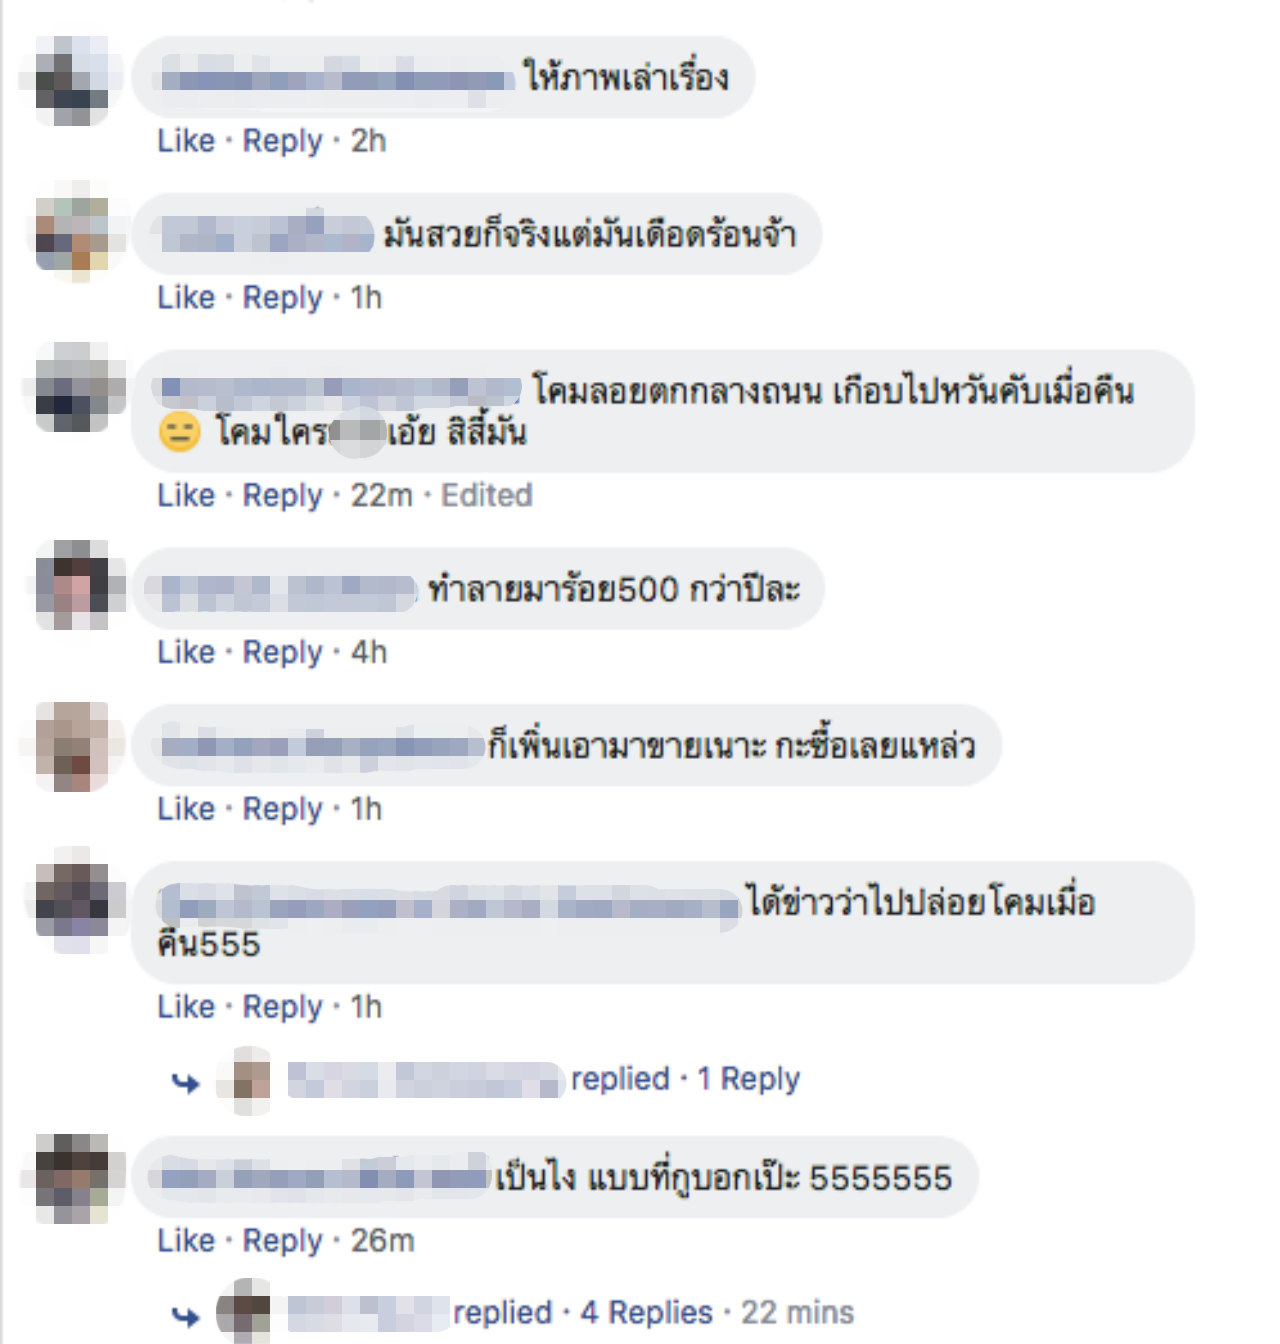This screenshot has height=1344, width=1280.
Task: Click the reply arrow icon beside "1 Reply"
Action: click(186, 1082)
